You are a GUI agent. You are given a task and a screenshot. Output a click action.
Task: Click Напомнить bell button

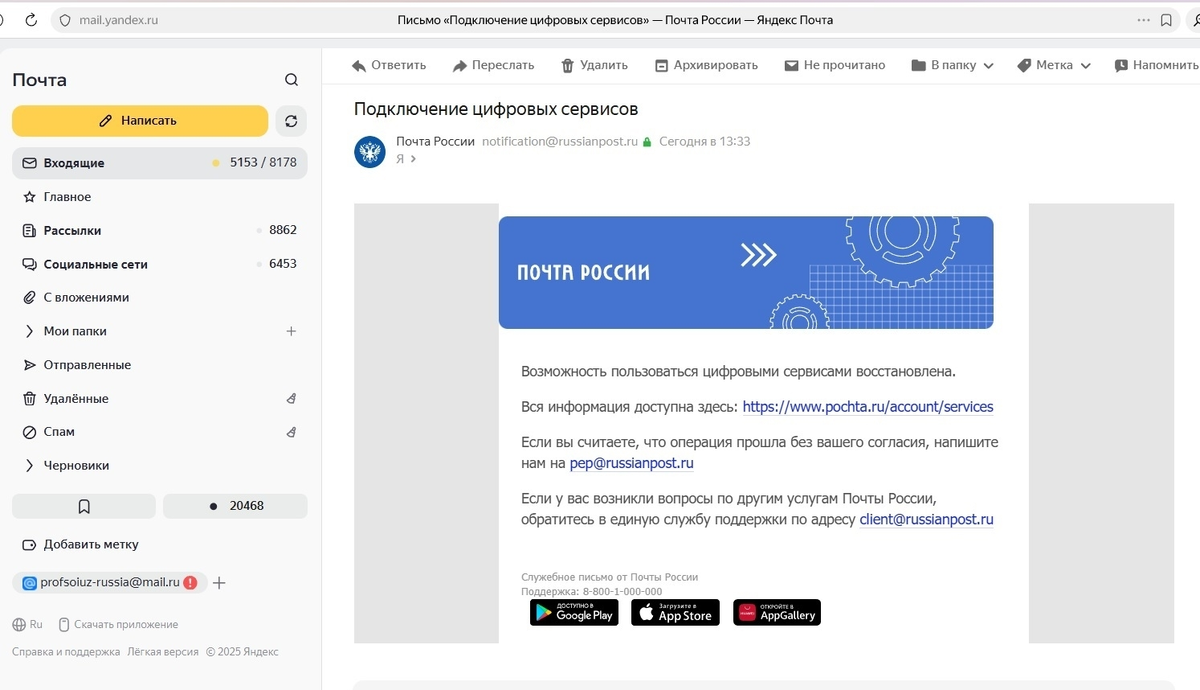click(x=1156, y=65)
